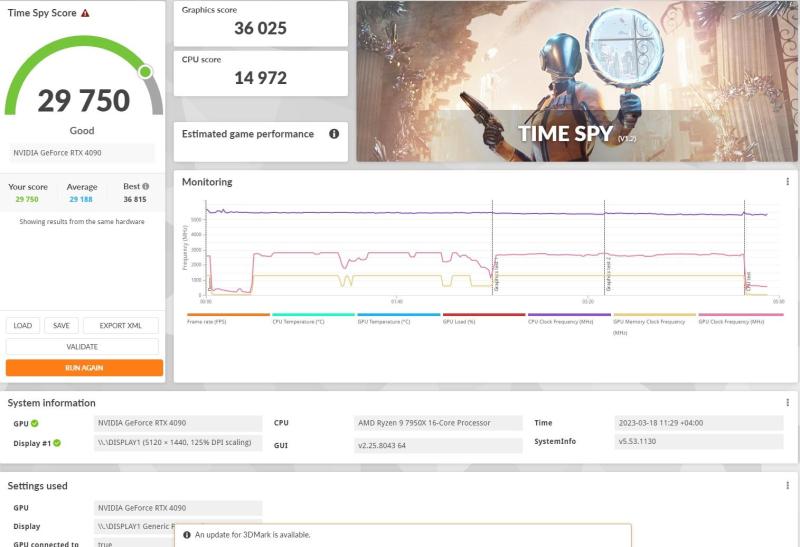Open the System information three-dot menu
Image resolution: width=800 pixels, height=547 pixels.
coord(787,403)
